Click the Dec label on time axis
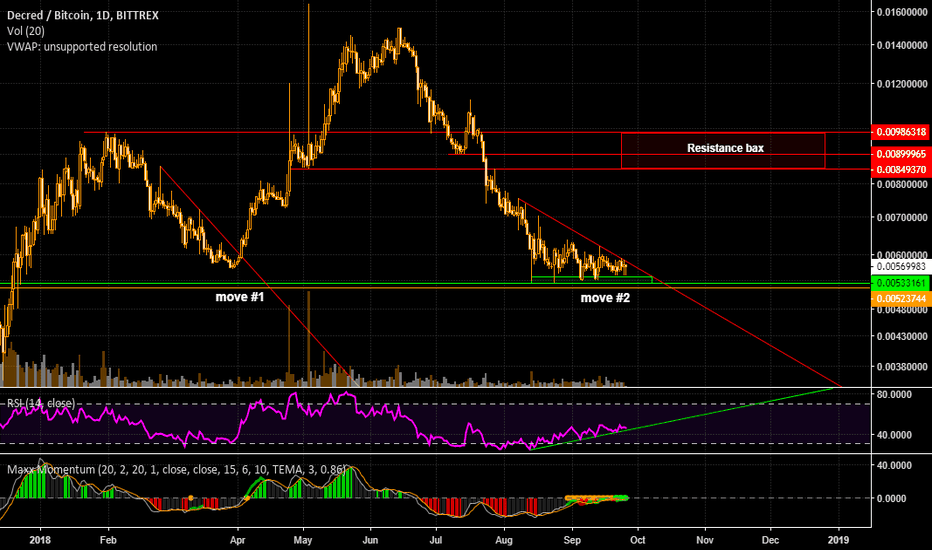Image resolution: width=932 pixels, height=550 pixels. 770,540
